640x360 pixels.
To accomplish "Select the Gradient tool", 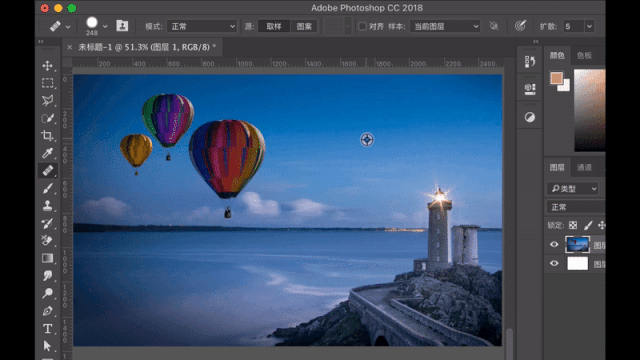I will pyautogui.click(x=47, y=258).
